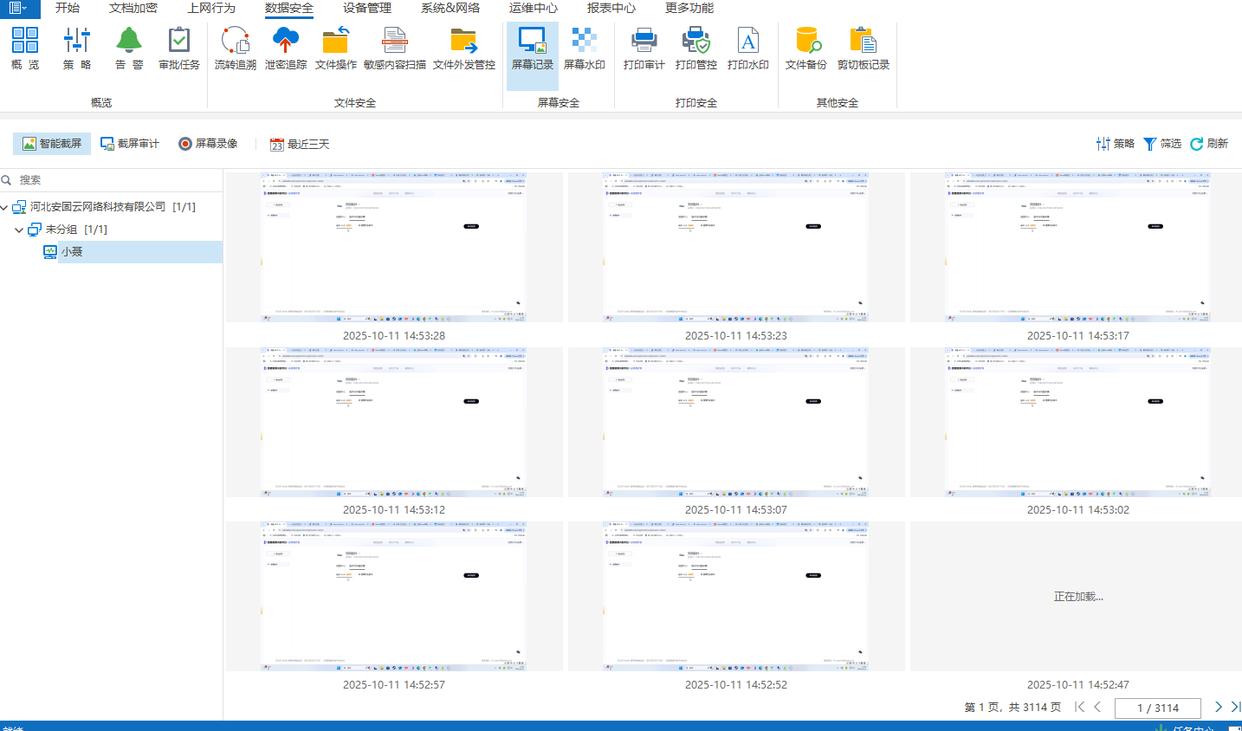Open the 策略 policy icon in ribbon

(77, 49)
